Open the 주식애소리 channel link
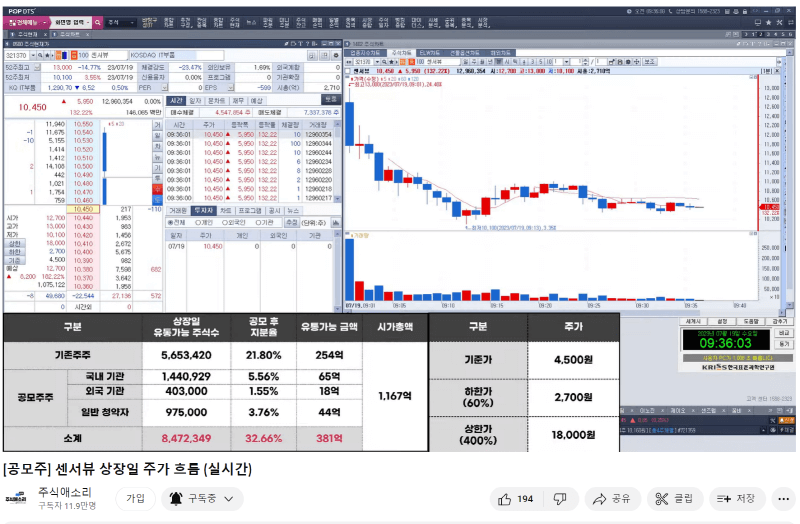 [65, 492]
